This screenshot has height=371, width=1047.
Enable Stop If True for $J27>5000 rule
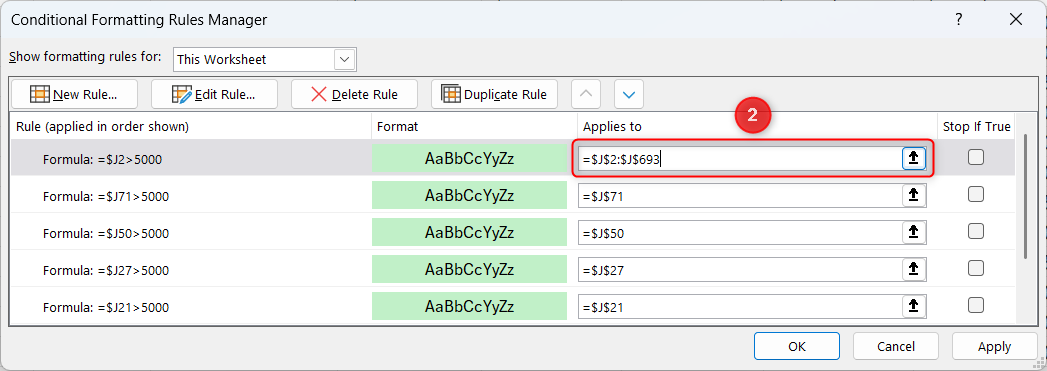coord(976,268)
